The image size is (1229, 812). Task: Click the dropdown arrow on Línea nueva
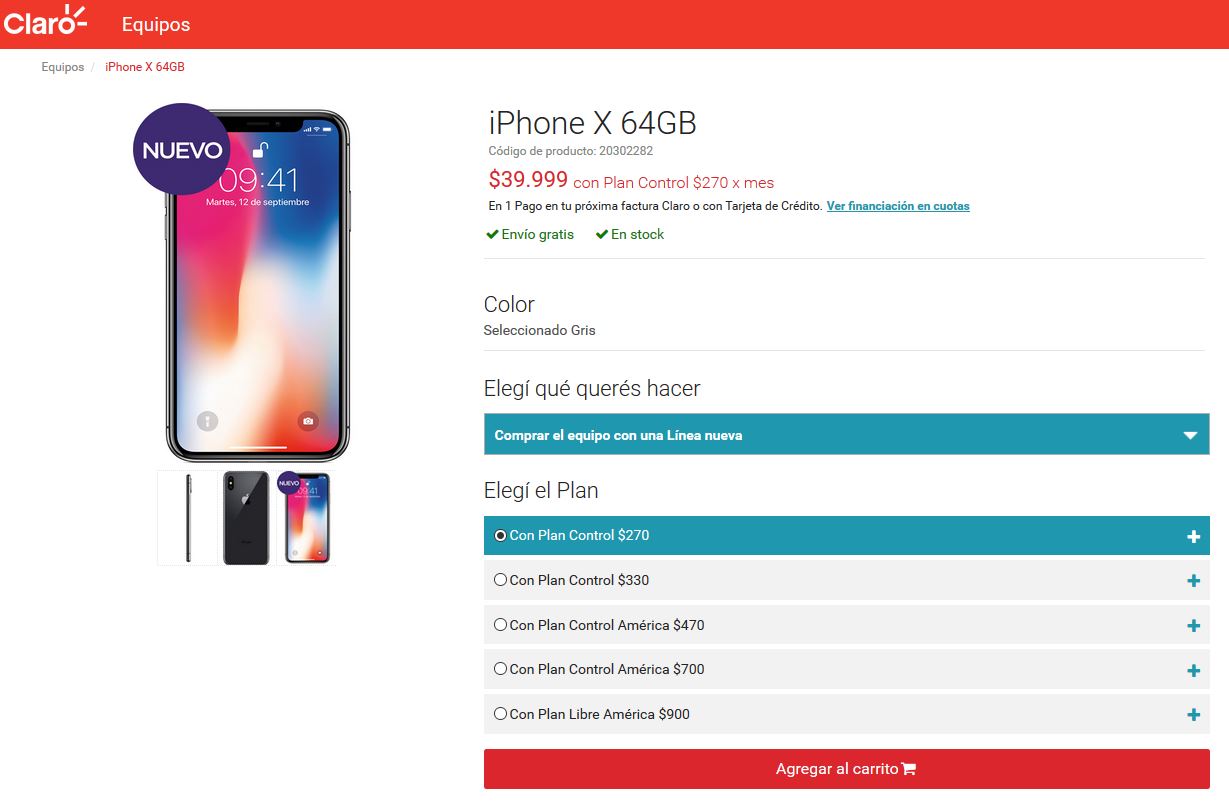1190,436
